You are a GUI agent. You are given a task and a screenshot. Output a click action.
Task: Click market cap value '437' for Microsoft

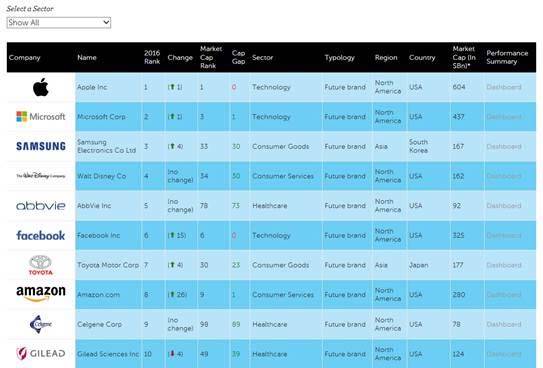(459, 117)
